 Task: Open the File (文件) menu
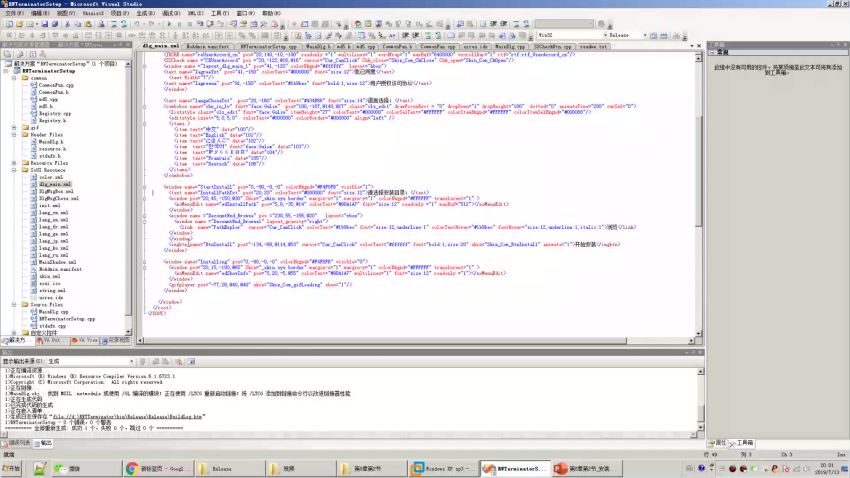tap(14, 13)
